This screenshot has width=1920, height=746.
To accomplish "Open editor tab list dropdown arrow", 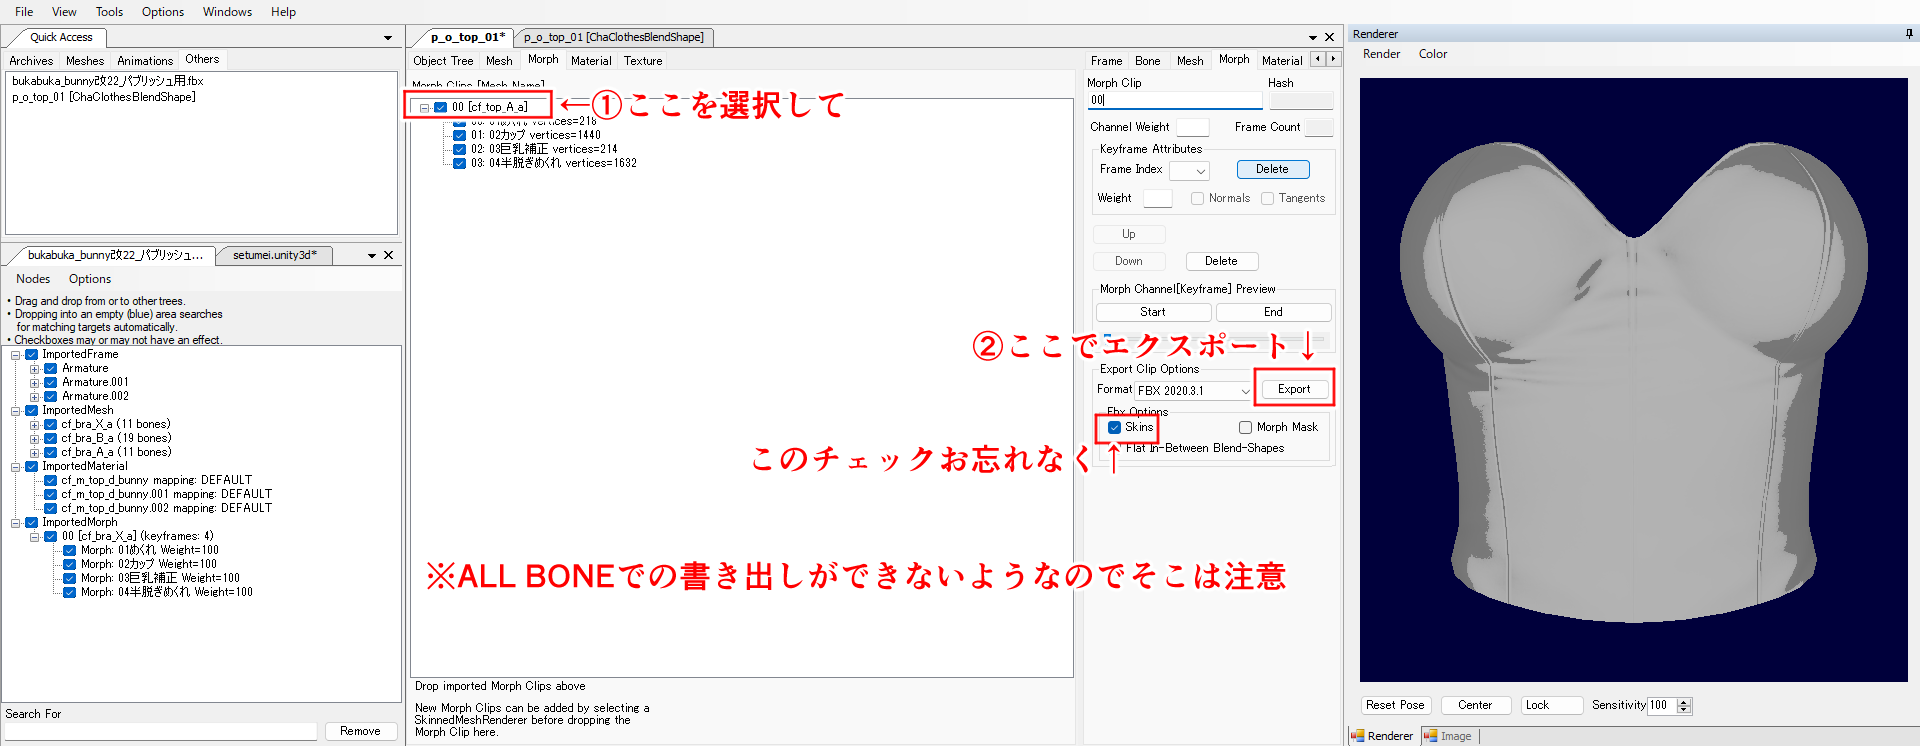I will click(1313, 38).
